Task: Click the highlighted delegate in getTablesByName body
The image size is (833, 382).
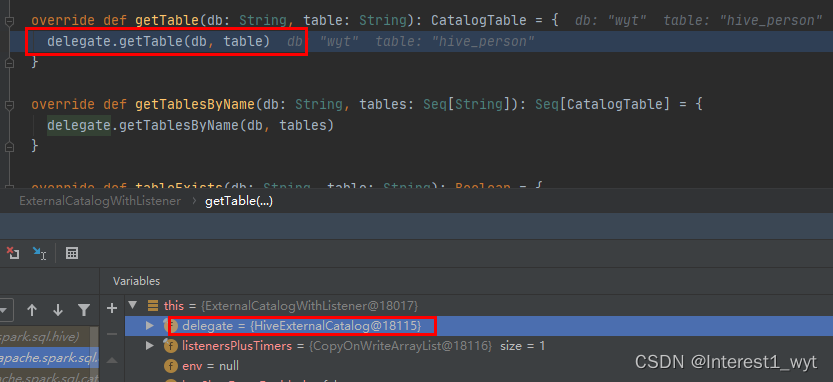Action: [x=79, y=125]
